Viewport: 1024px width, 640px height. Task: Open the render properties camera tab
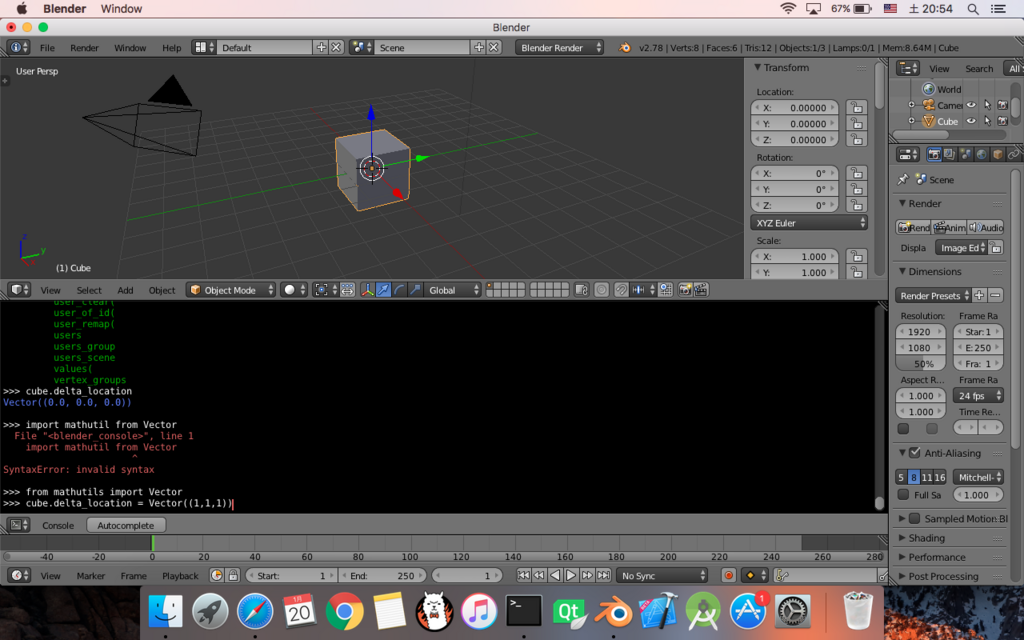pos(934,155)
